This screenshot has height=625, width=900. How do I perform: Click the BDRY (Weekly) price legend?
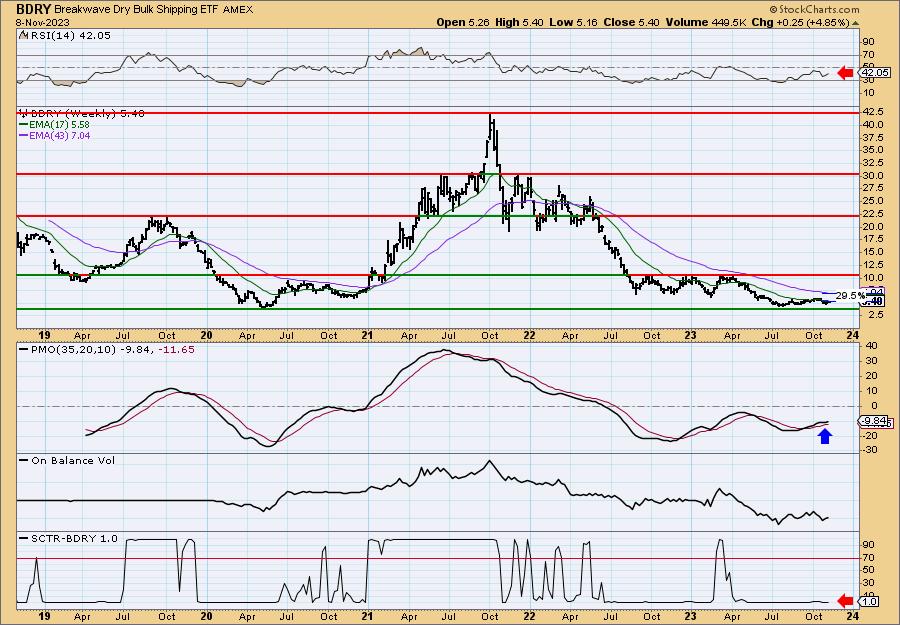pos(82,114)
